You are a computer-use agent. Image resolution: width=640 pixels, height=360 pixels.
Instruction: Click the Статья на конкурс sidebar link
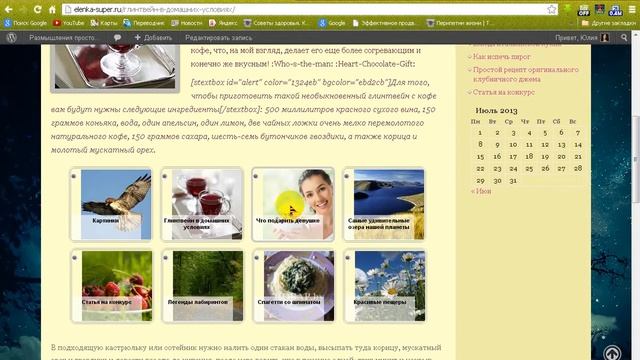coord(504,92)
